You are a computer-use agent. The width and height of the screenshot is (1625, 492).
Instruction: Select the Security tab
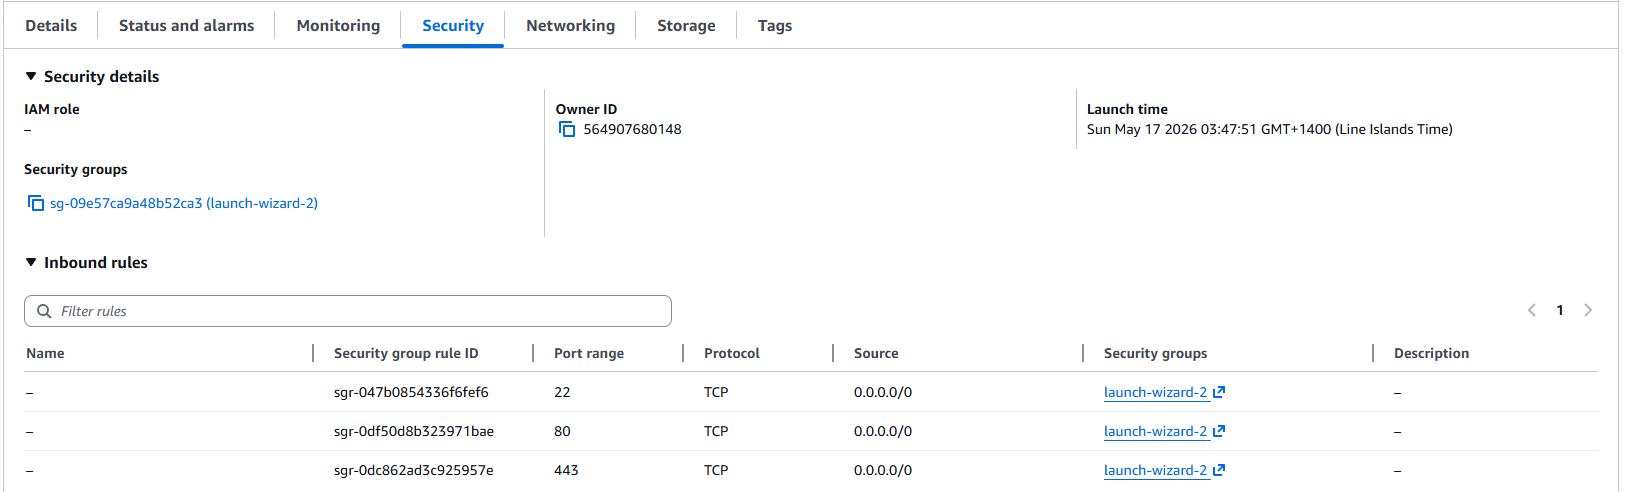(453, 26)
